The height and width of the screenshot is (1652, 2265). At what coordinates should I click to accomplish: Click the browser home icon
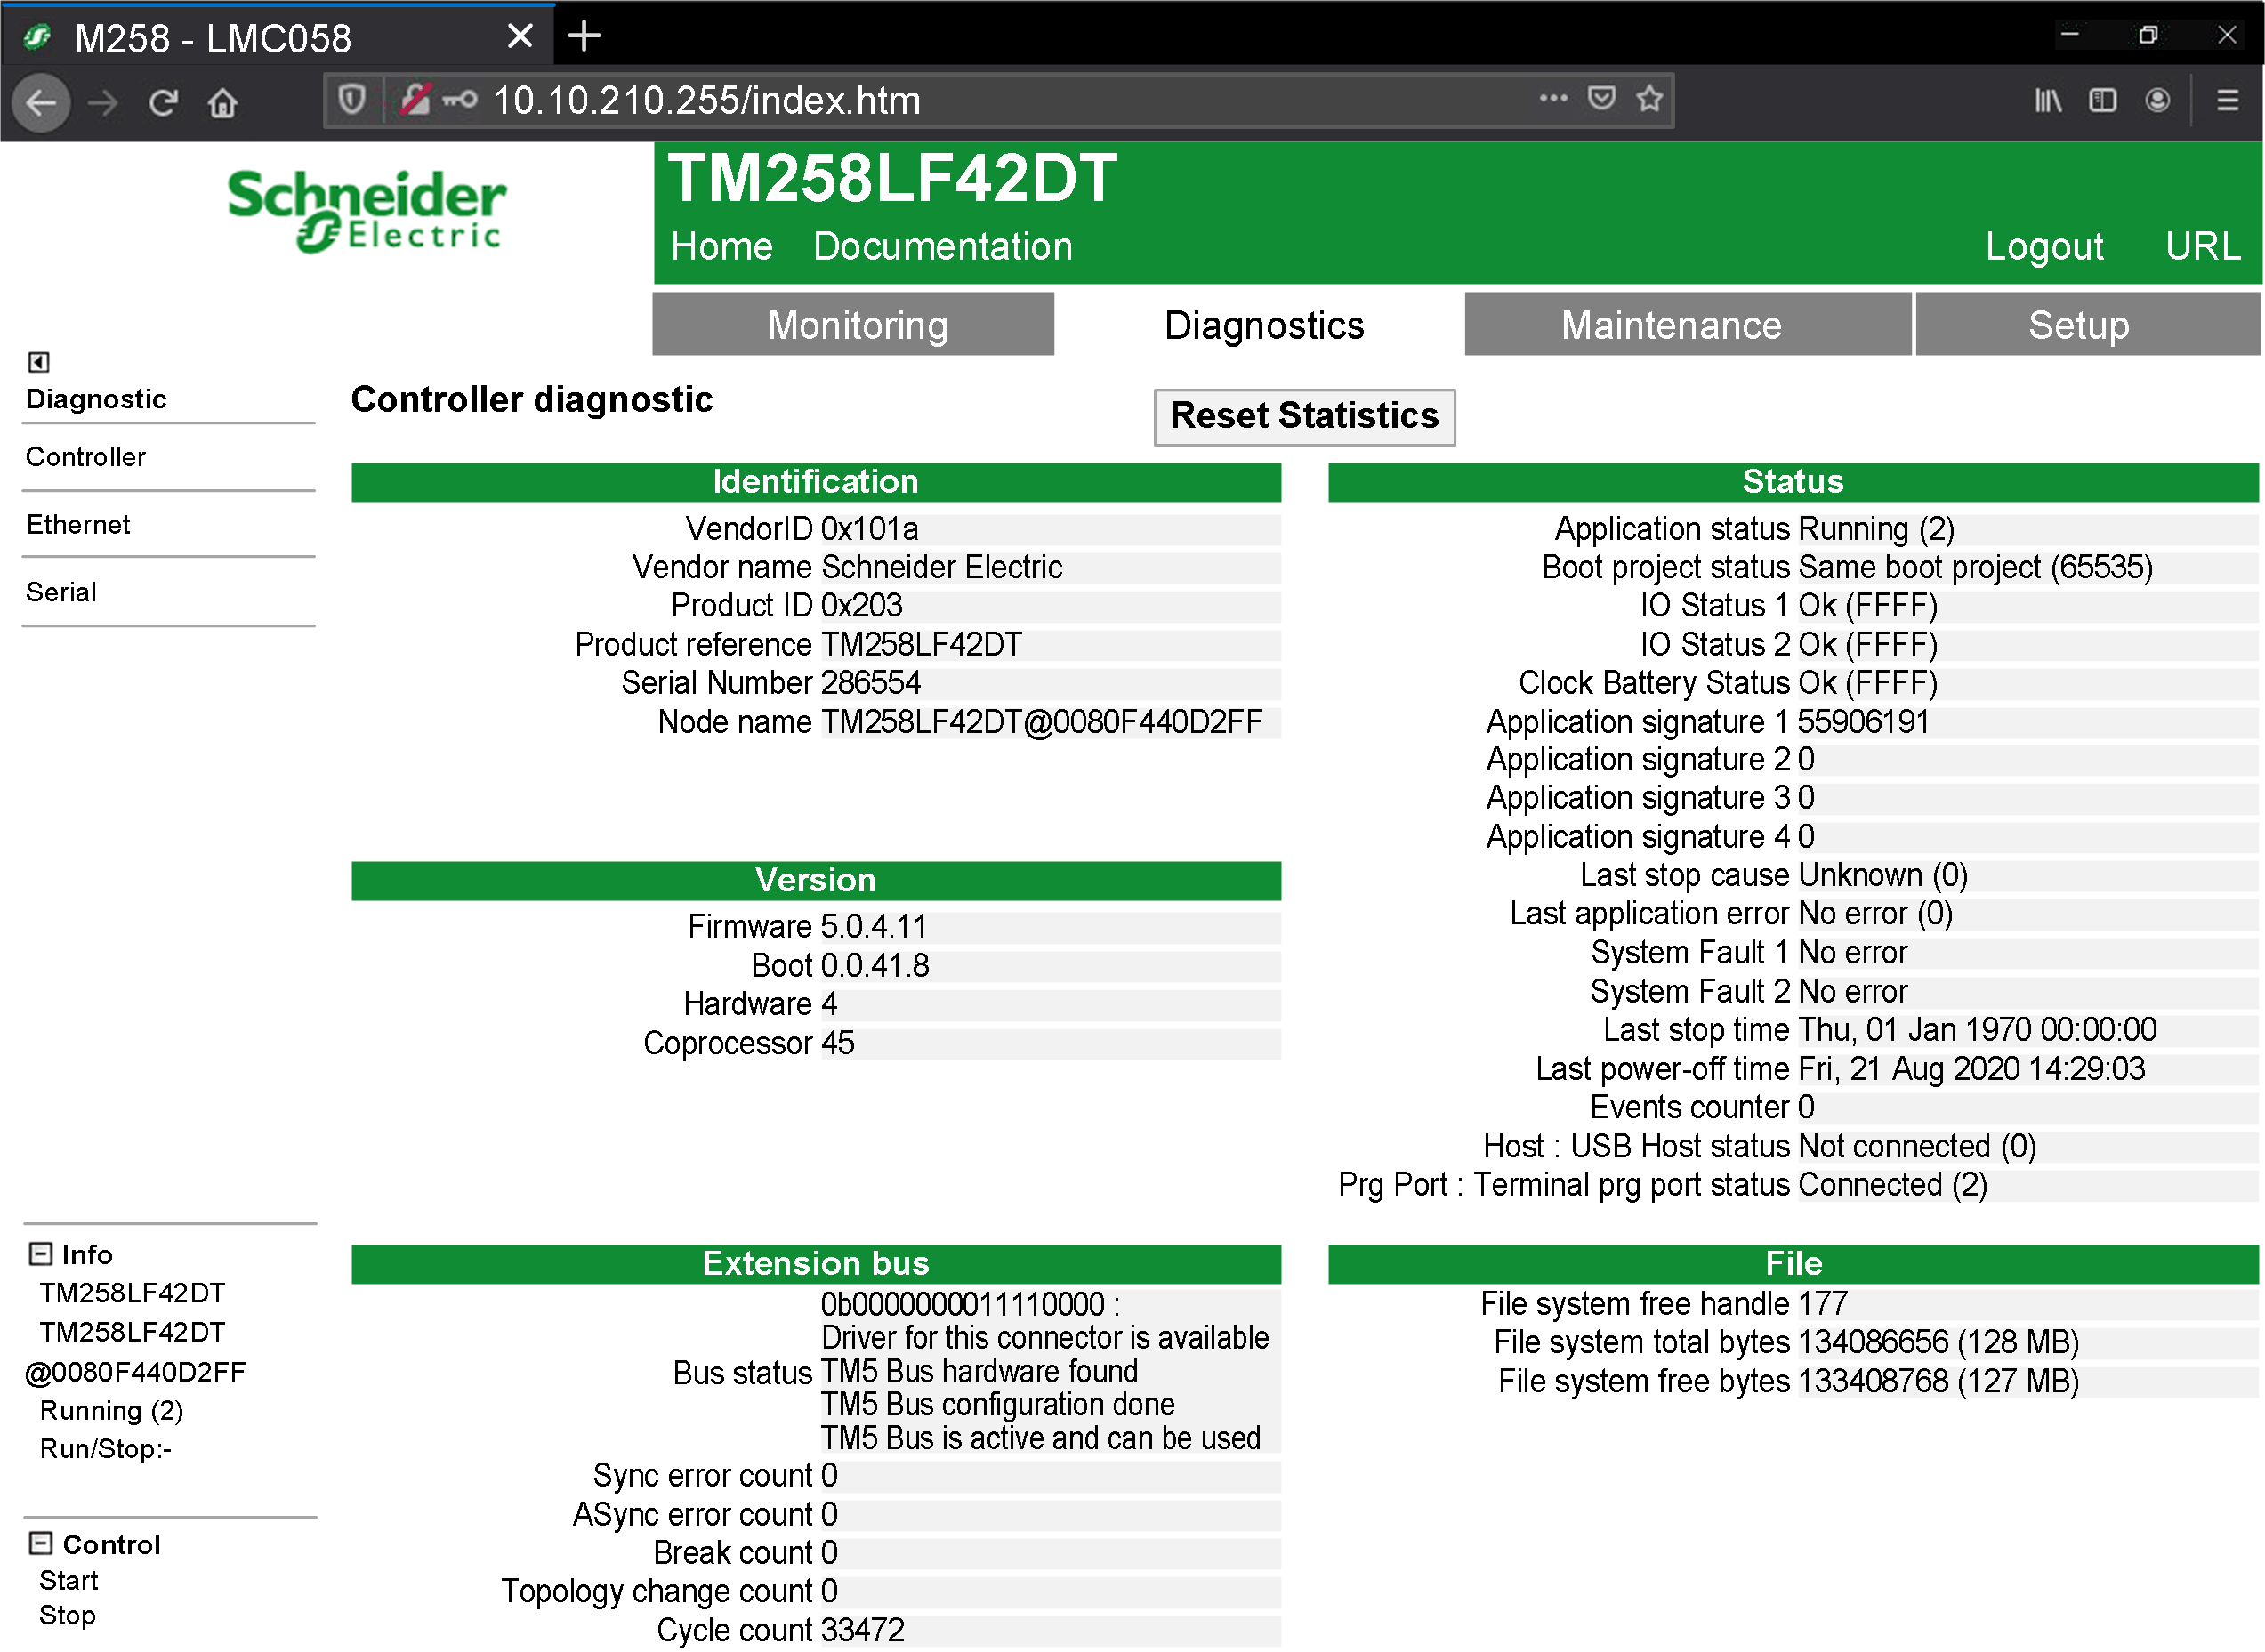tap(223, 102)
